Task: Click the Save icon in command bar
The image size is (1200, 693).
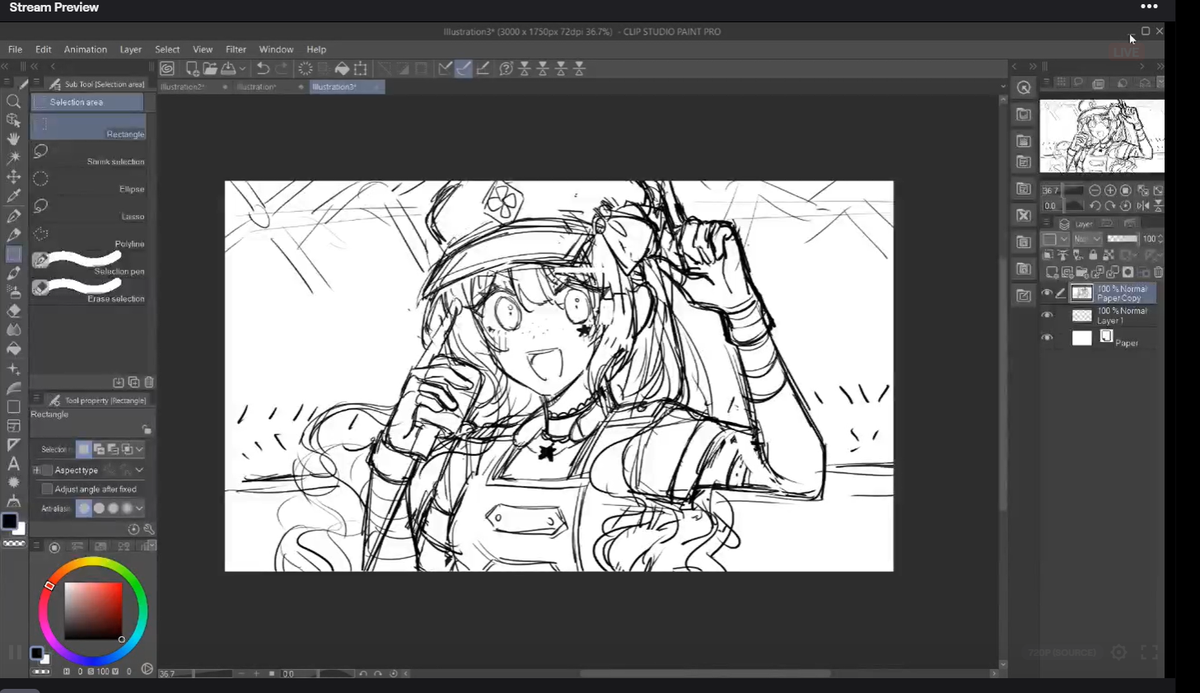Action: (228, 69)
